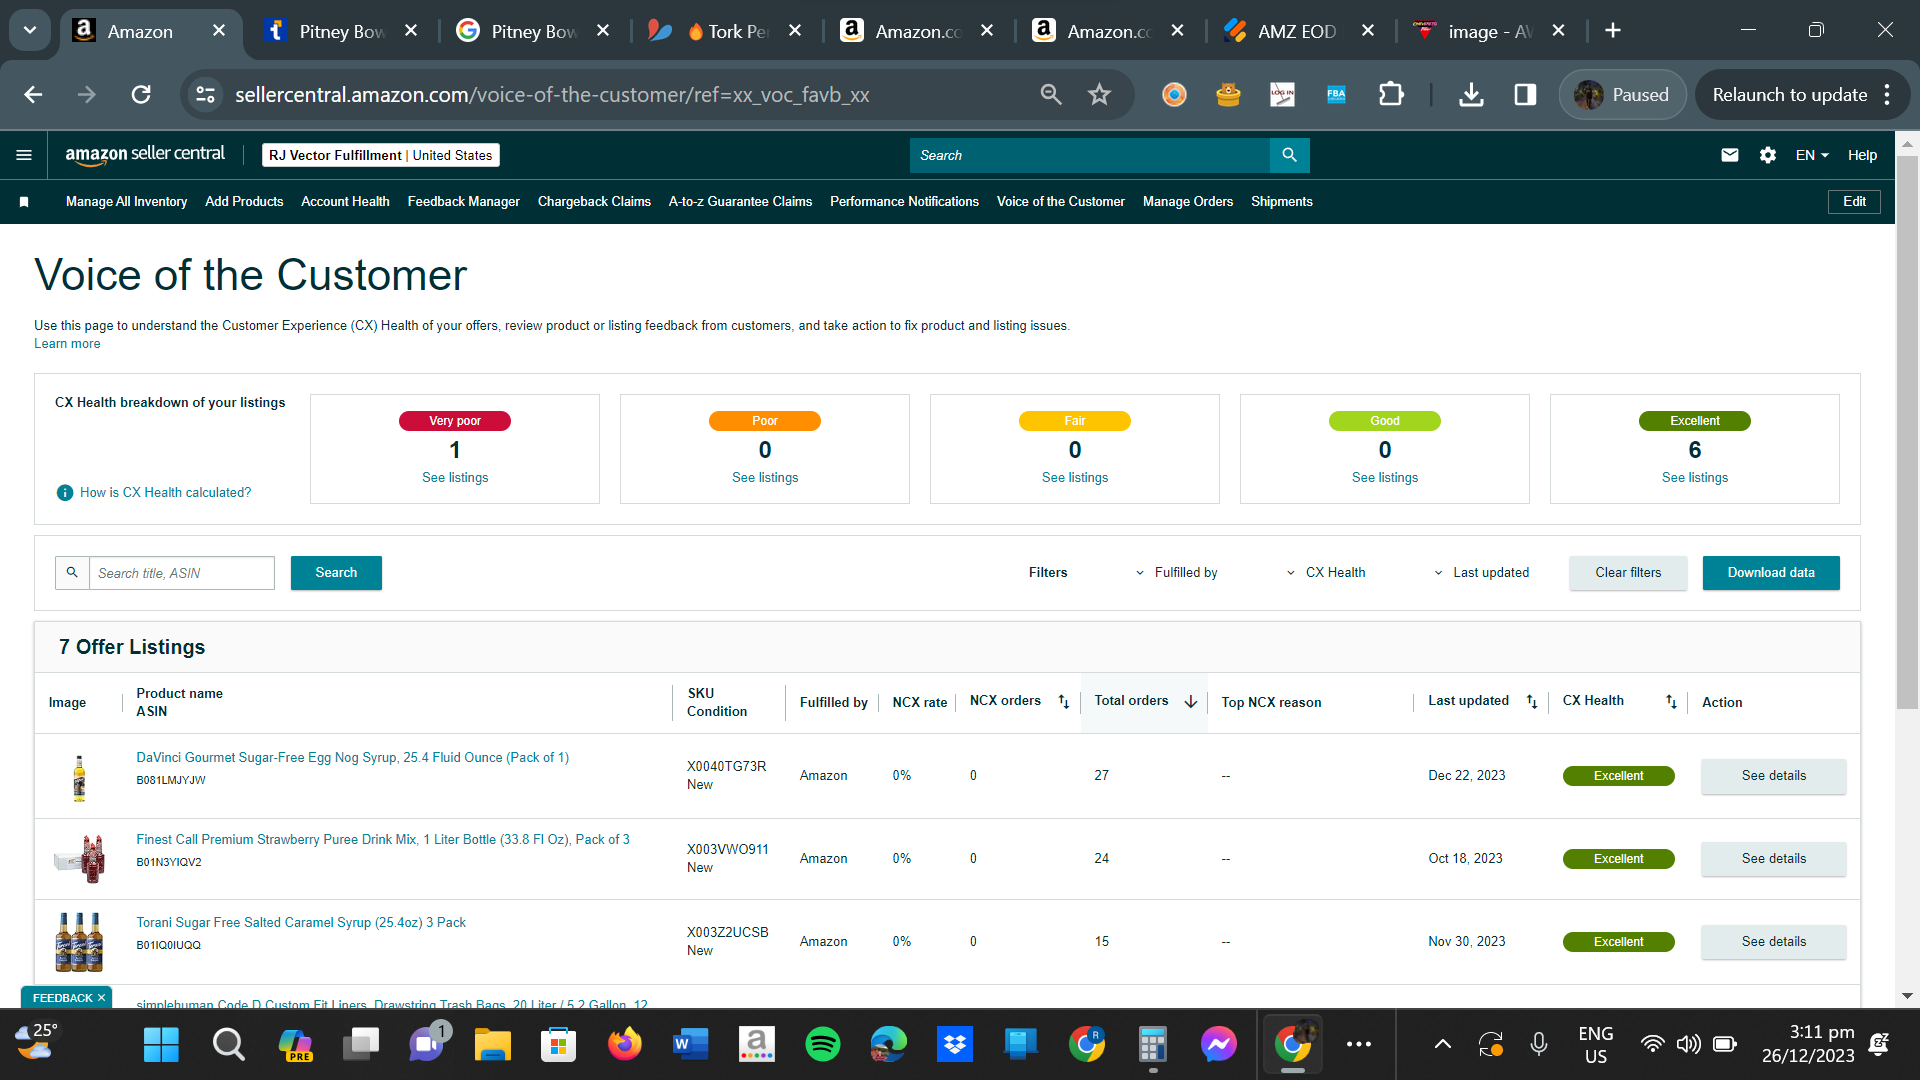Screen dimensions: 1920x1080
Task: See details for Torani Salted Caramel Syrup
Action: click(1774, 942)
